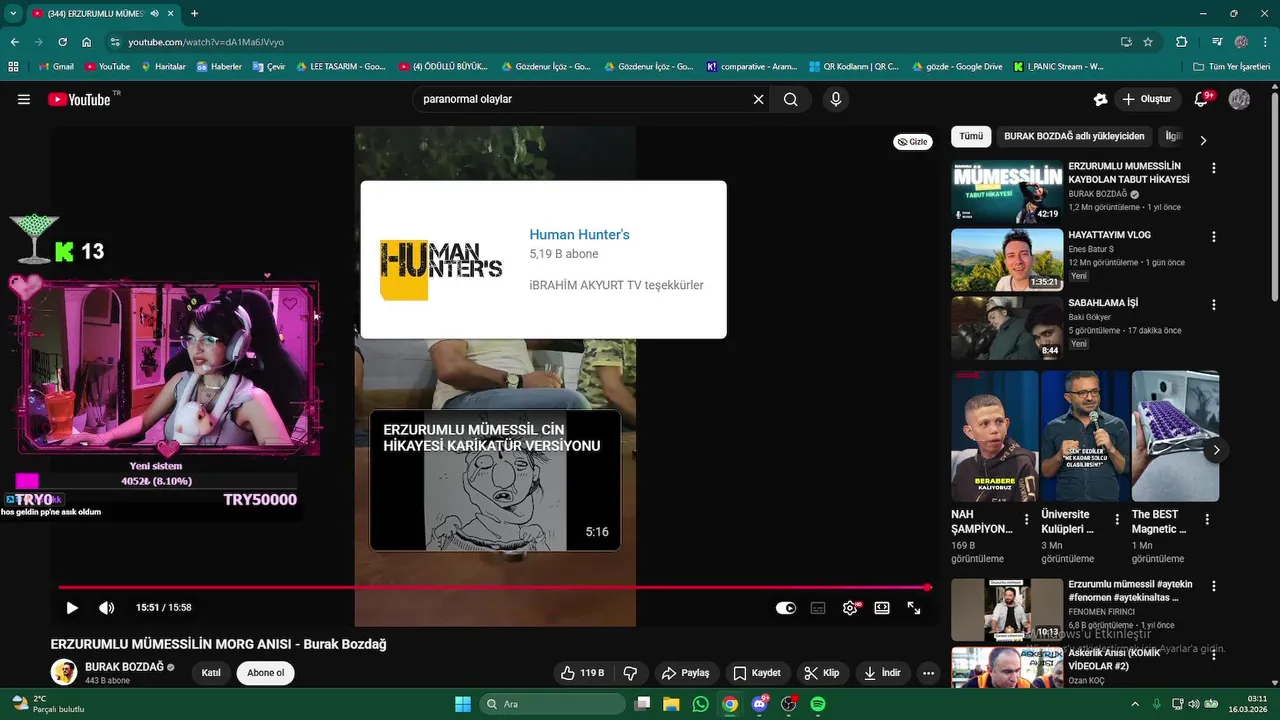1280x720 pixels.
Task: Download the video with İndir
Action: [883, 673]
